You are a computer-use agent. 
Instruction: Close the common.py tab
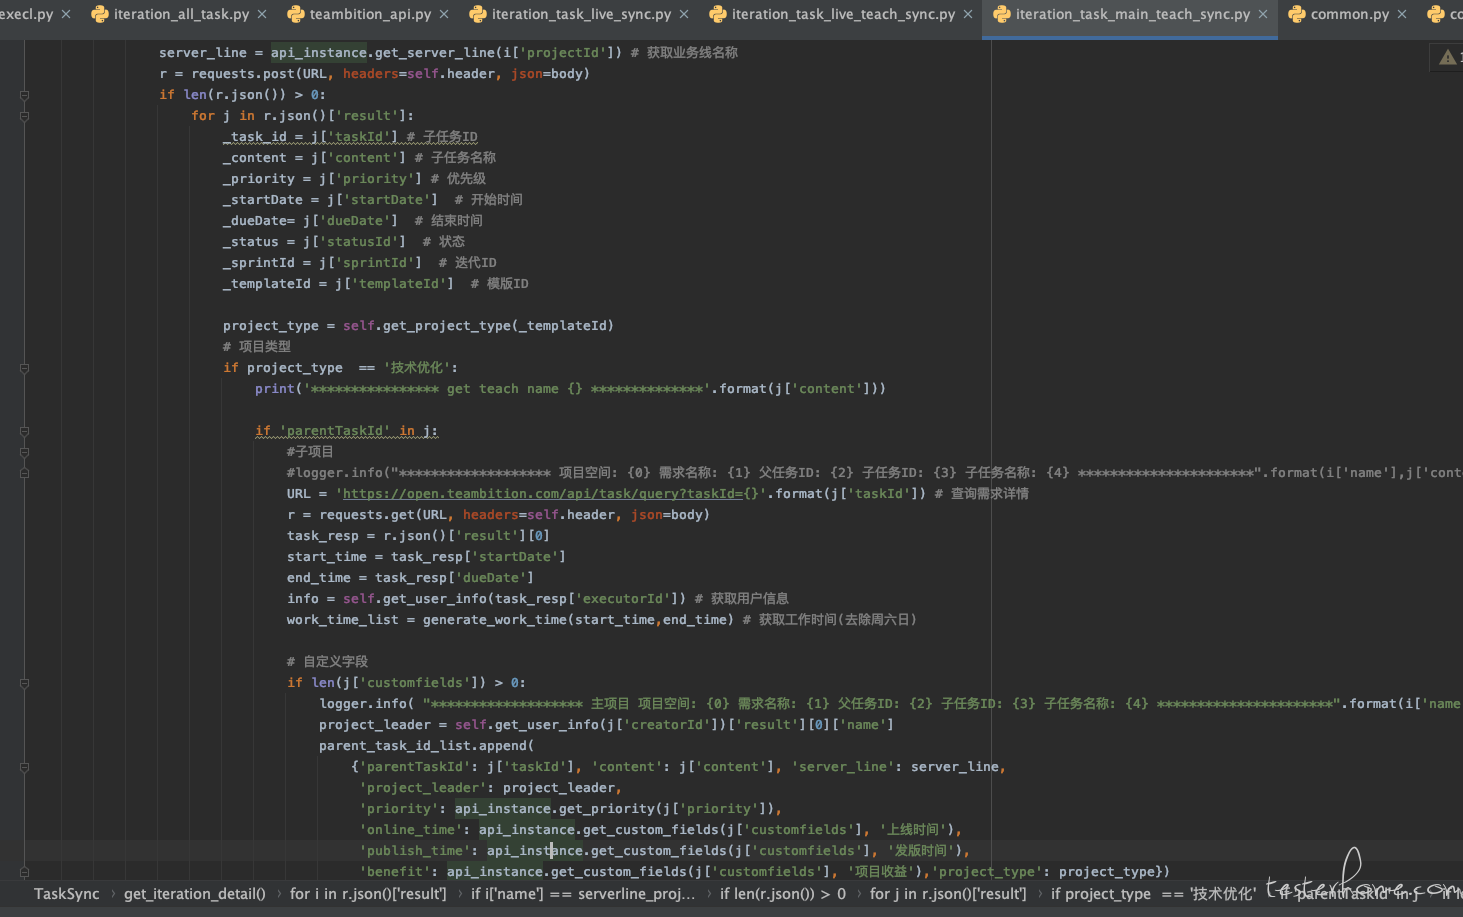1402,14
